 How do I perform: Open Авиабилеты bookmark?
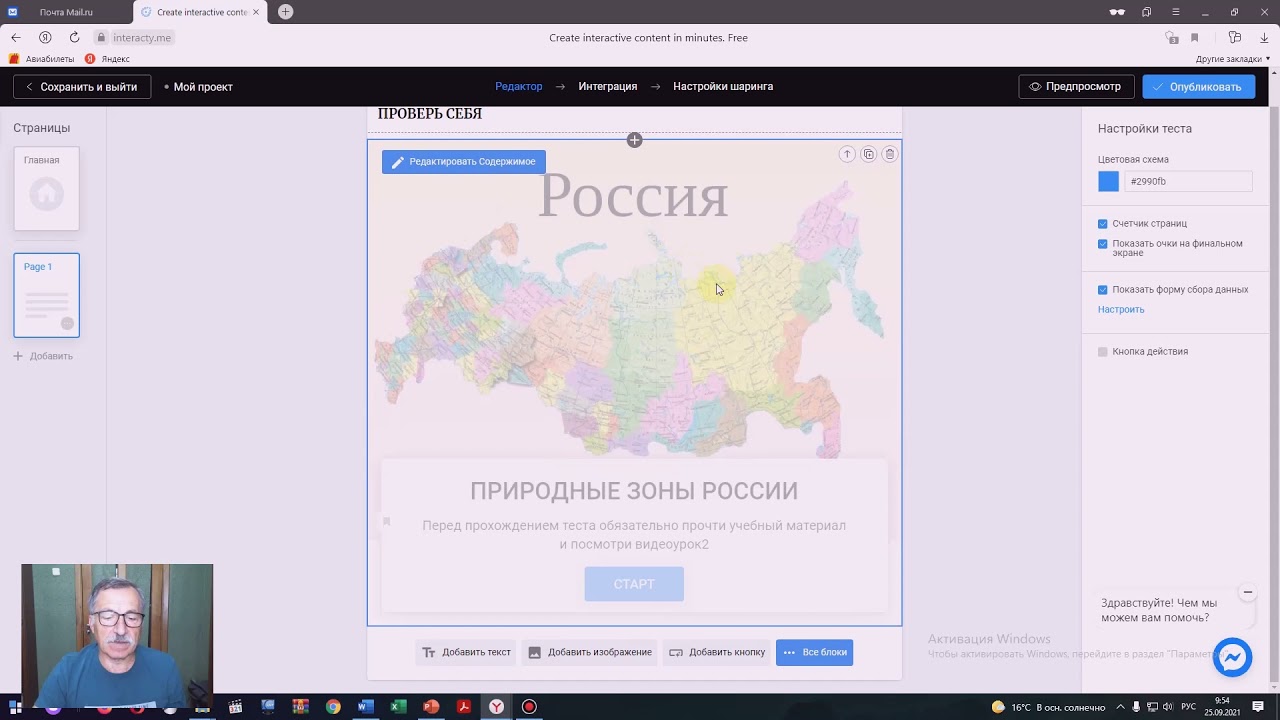pyautogui.click(x=42, y=59)
